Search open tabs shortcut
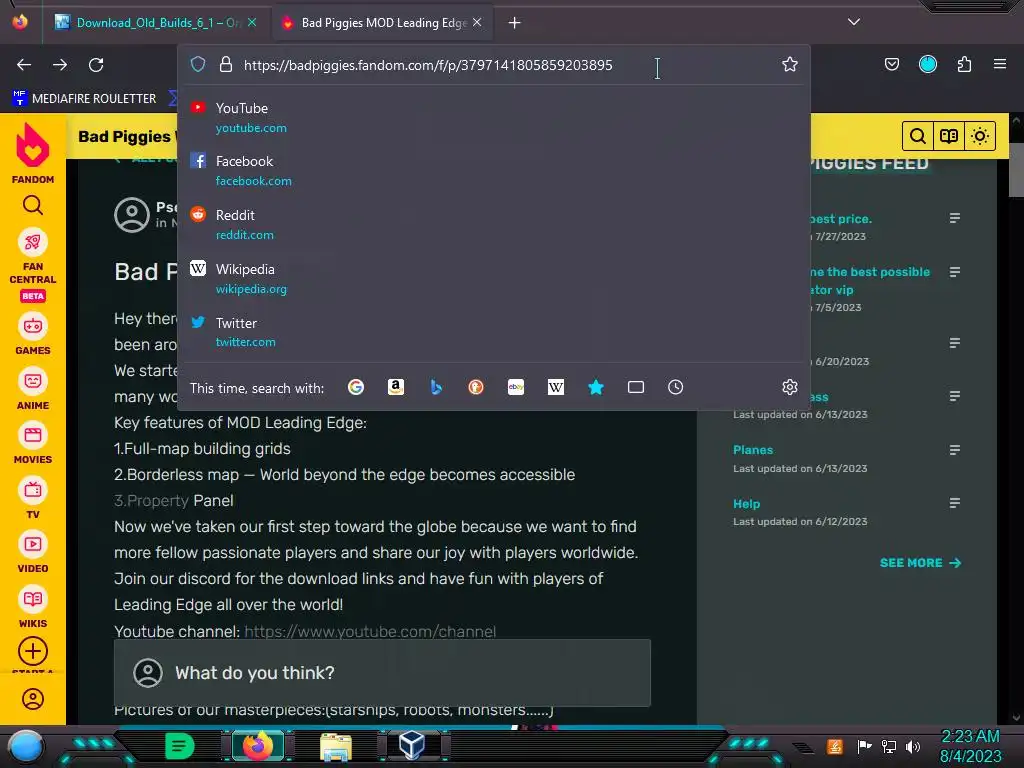The image size is (1024, 768). coord(635,387)
